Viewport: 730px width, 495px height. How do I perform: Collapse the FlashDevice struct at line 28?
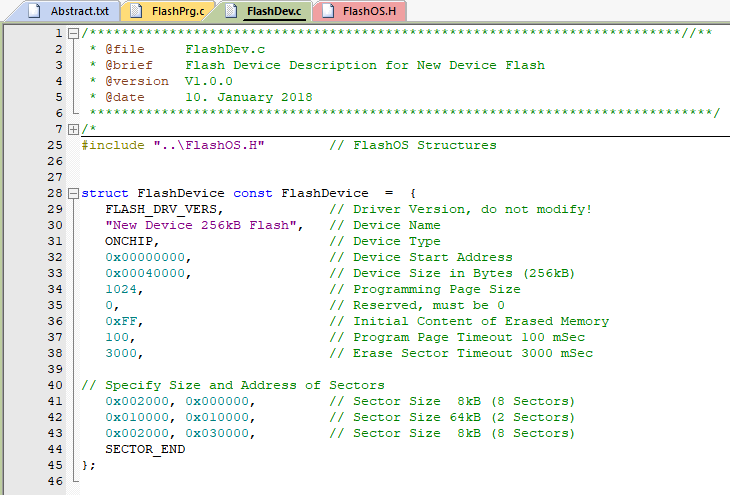[74, 193]
